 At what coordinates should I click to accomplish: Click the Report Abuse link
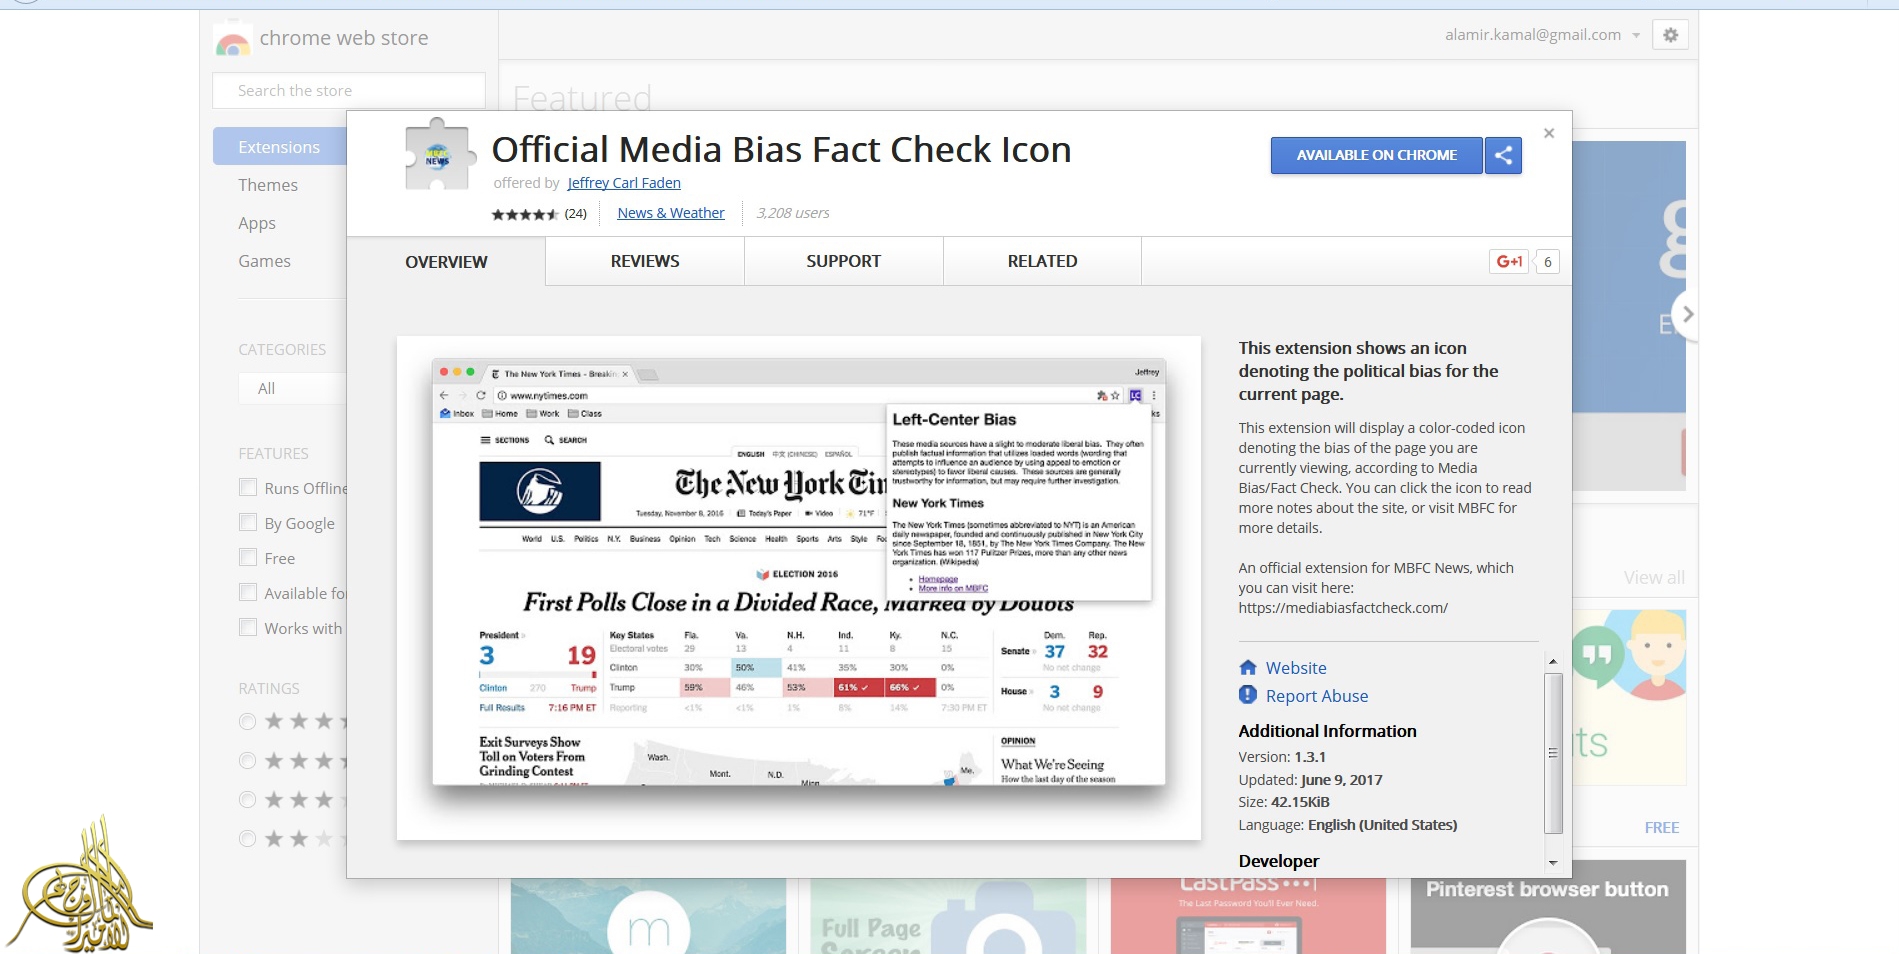(1317, 696)
